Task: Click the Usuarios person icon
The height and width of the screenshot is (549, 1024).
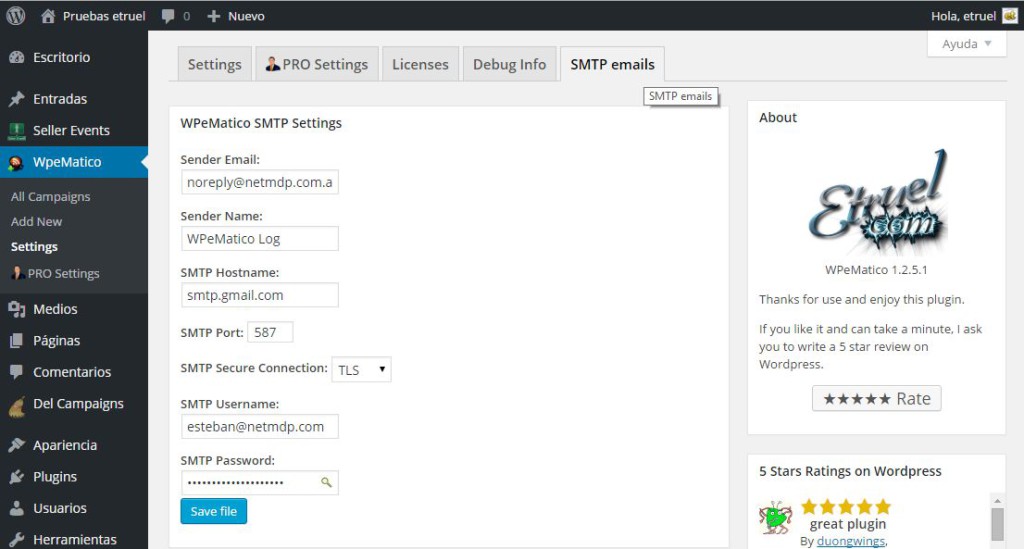Action: point(16,508)
